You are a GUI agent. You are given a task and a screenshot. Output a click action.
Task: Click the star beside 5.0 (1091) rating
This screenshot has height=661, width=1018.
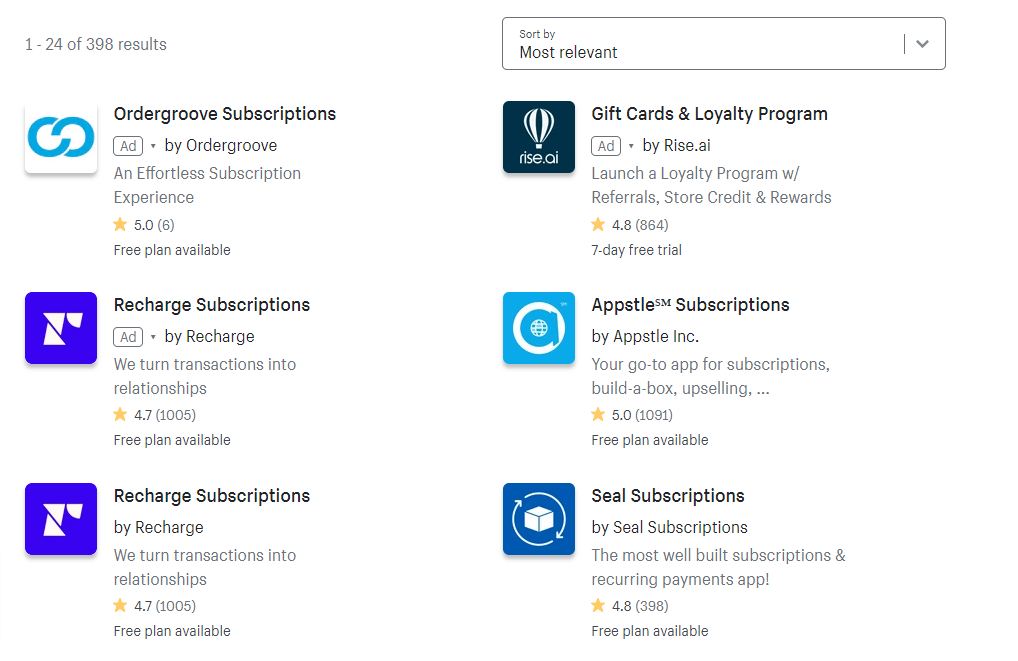point(598,414)
